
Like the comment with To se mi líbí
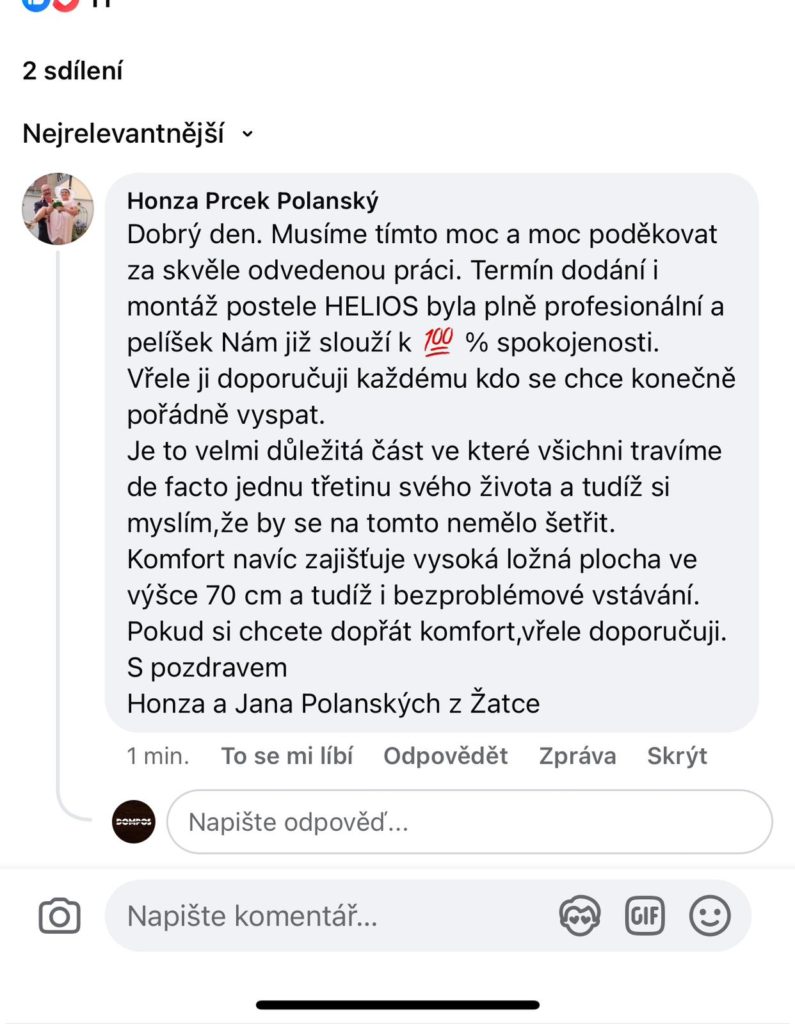287,756
